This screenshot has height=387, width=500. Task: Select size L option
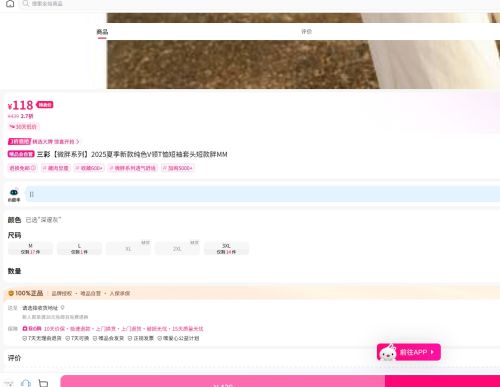[x=79, y=249]
